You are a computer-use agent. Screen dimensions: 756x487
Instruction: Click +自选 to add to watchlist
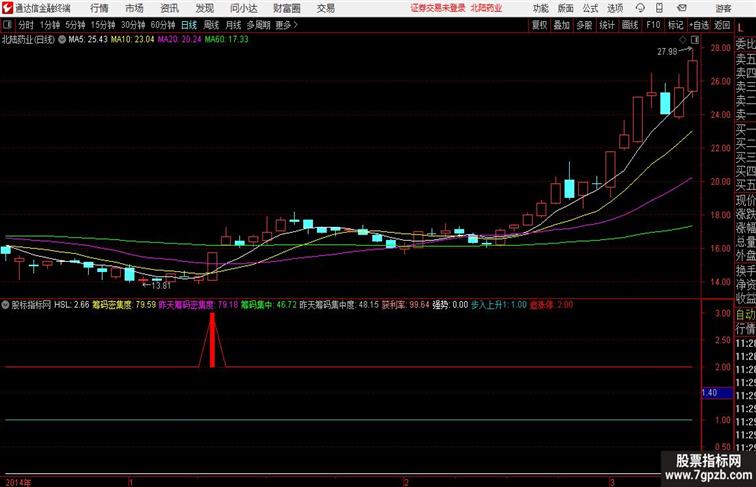(x=699, y=25)
